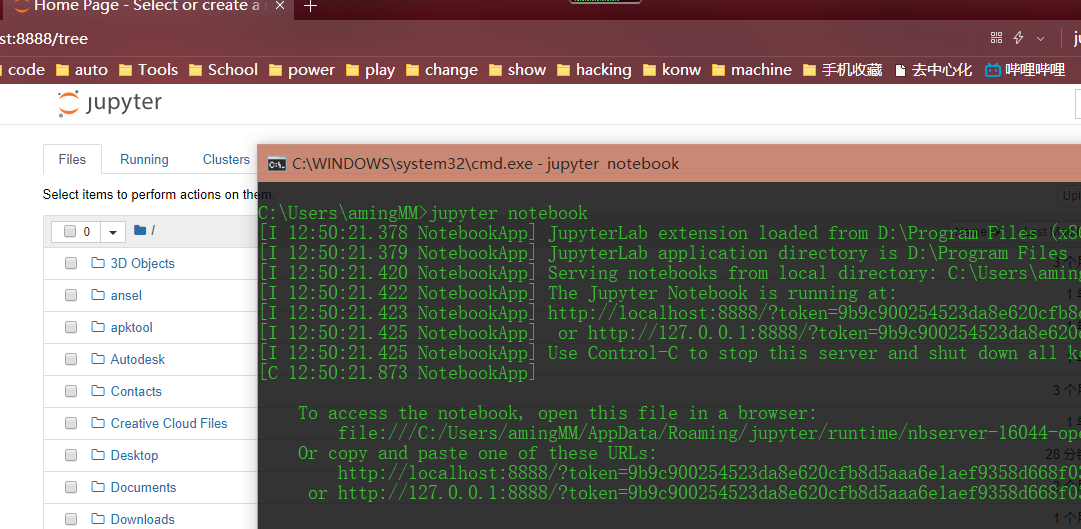1081x529 pixels.
Task: Open the Autodesk folder link
Action: tap(138, 359)
